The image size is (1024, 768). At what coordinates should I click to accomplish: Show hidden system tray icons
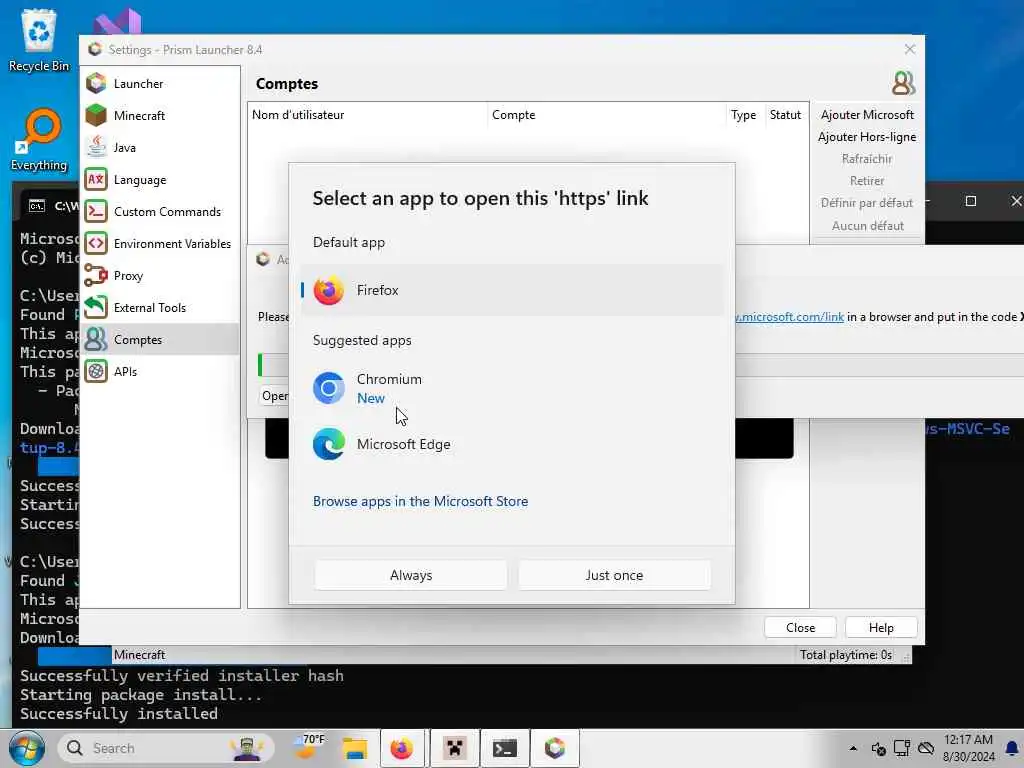point(853,748)
